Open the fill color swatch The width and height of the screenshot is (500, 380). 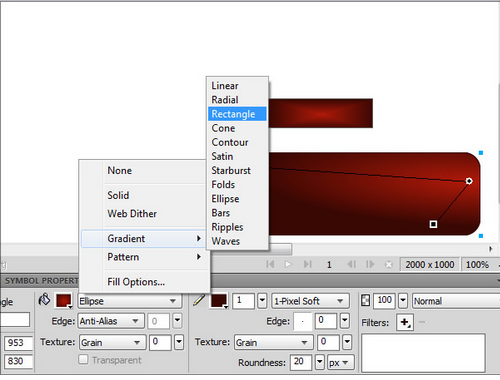tap(64, 301)
